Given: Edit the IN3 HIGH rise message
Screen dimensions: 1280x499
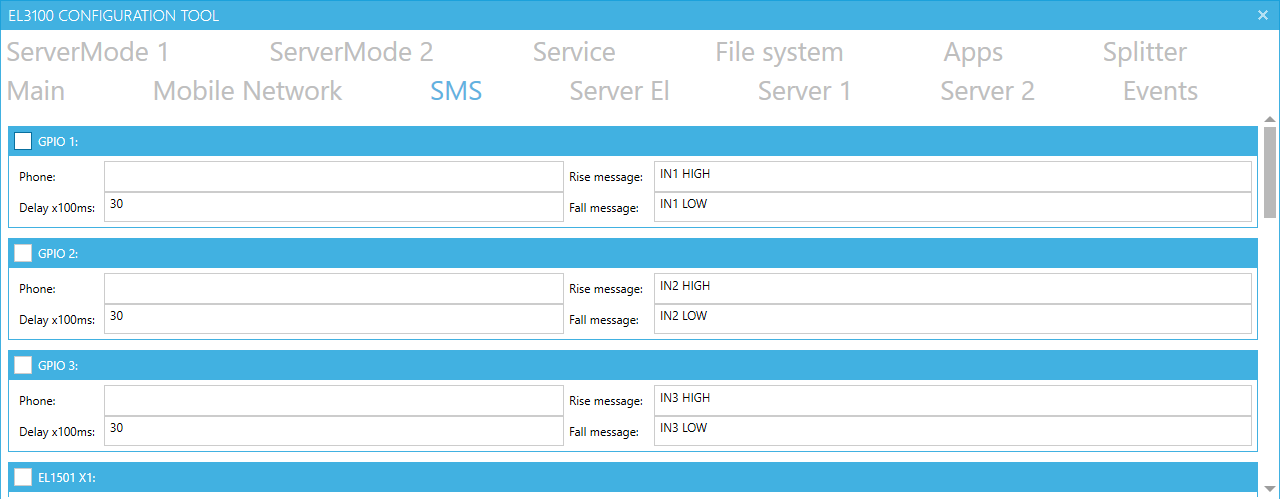Looking at the screenshot, I should click(953, 400).
